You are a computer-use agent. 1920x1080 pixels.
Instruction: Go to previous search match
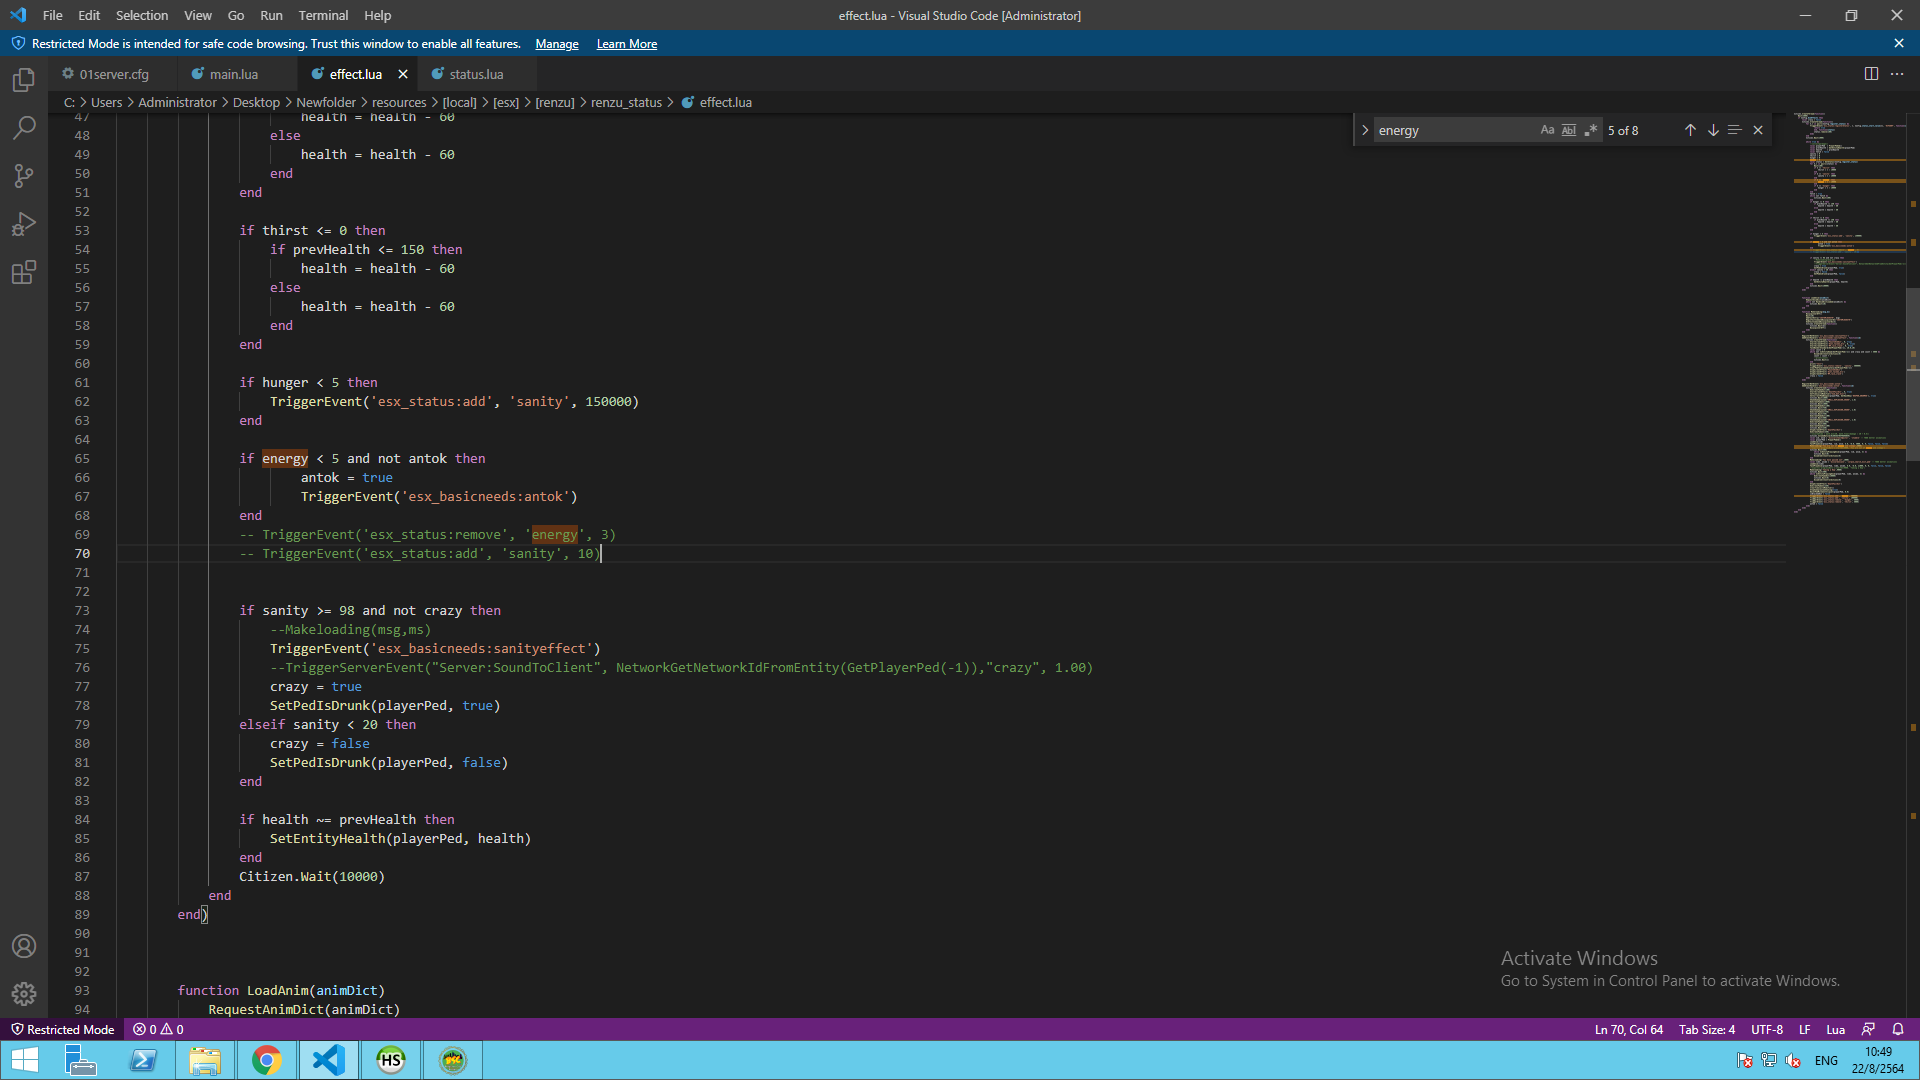[x=1690, y=130]
